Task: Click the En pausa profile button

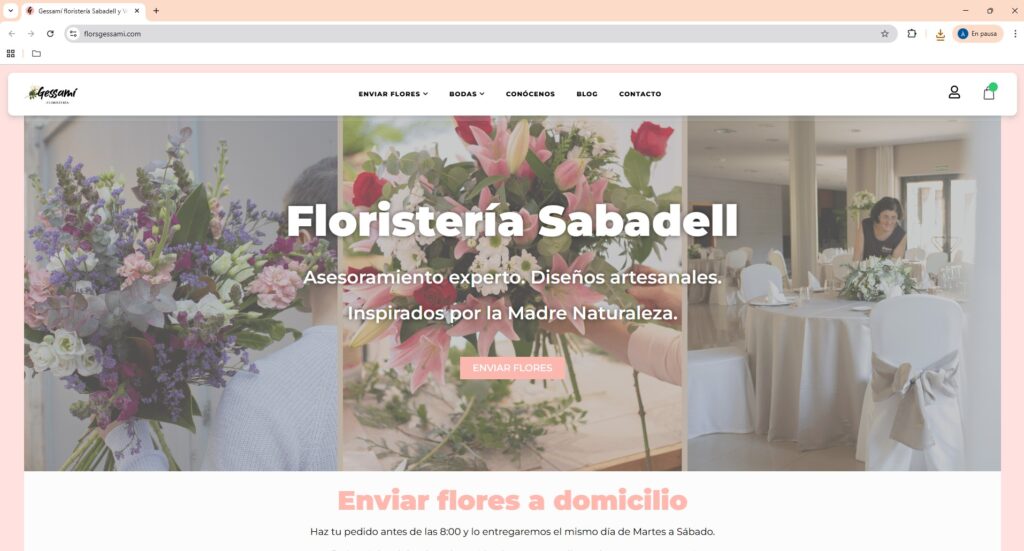Action: point(978,34)
